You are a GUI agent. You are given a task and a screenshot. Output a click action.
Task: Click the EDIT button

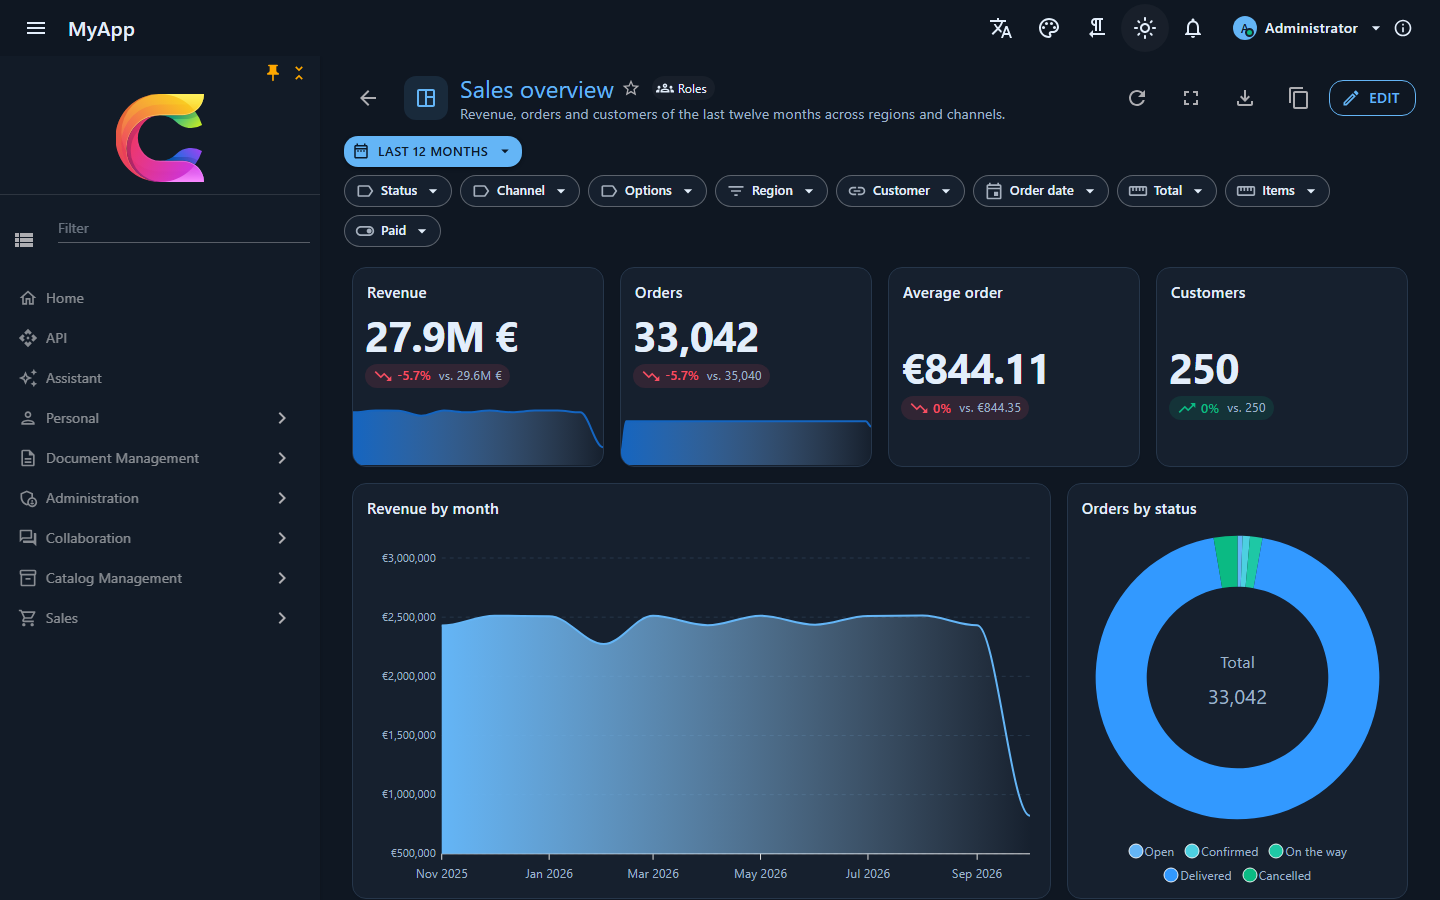(x=1372, y=98)
